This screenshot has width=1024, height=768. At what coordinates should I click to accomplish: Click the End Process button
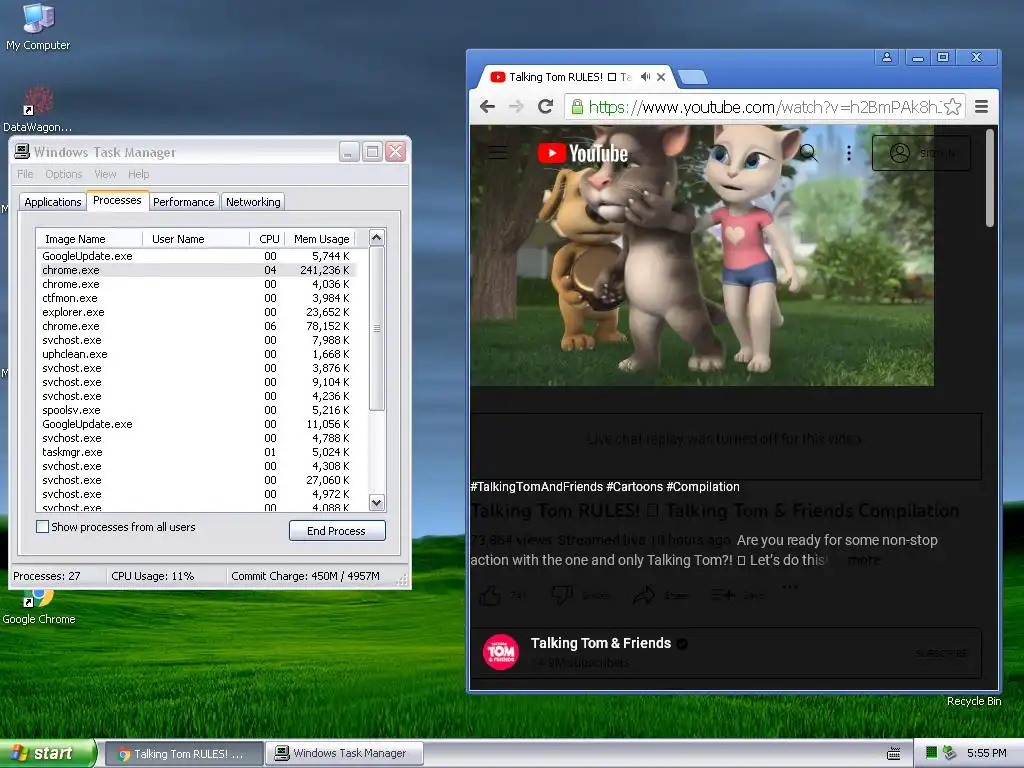337,531
